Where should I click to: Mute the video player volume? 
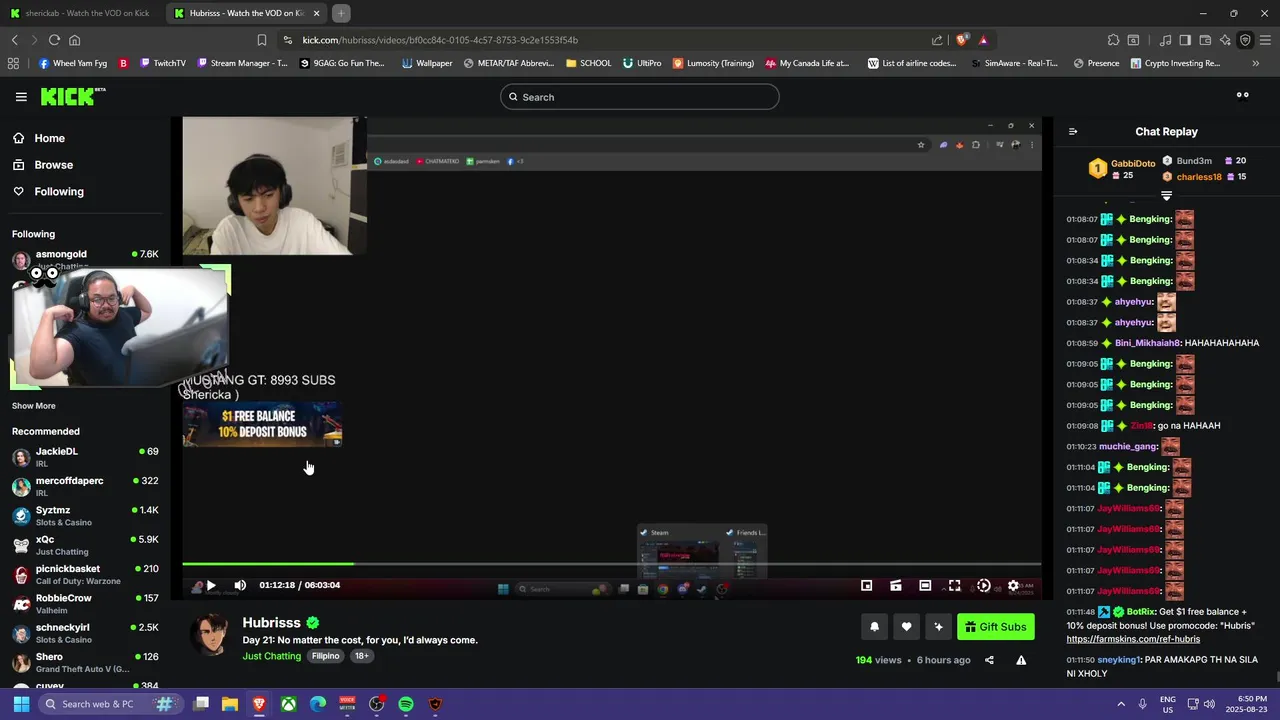point(240,585)
